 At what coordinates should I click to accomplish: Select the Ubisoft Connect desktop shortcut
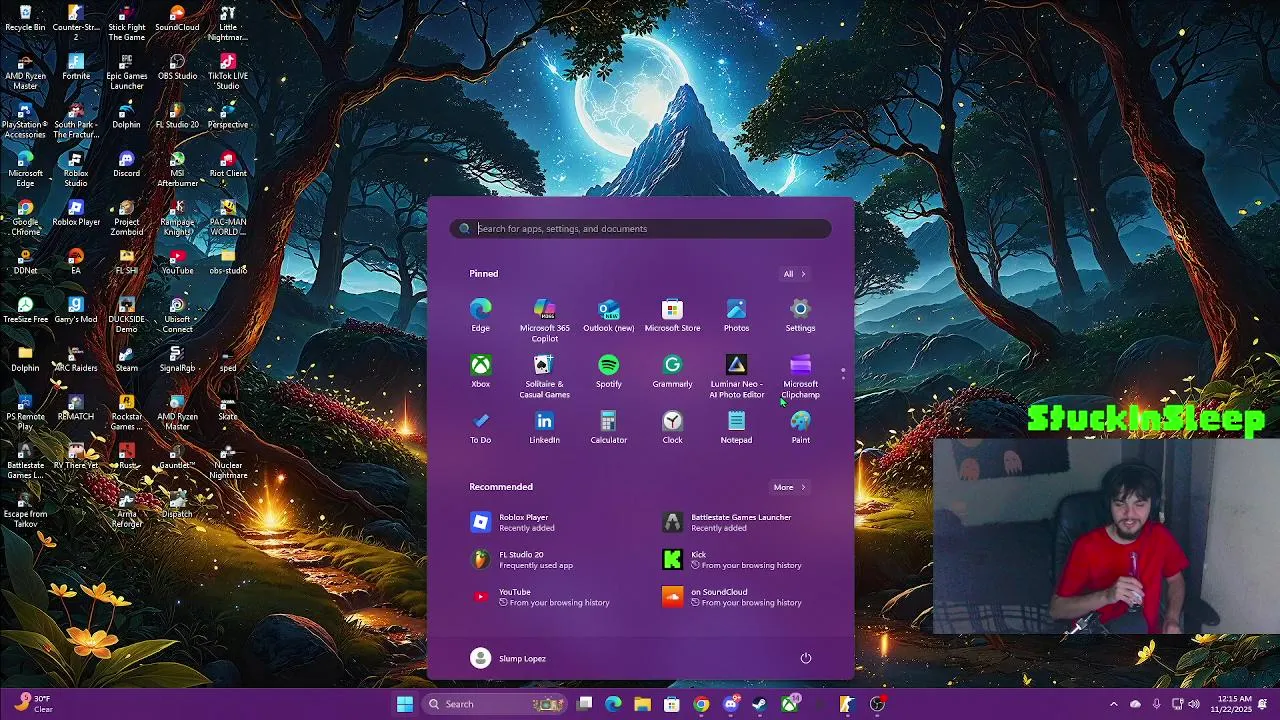pyautogui.click(x=177, y=315)
